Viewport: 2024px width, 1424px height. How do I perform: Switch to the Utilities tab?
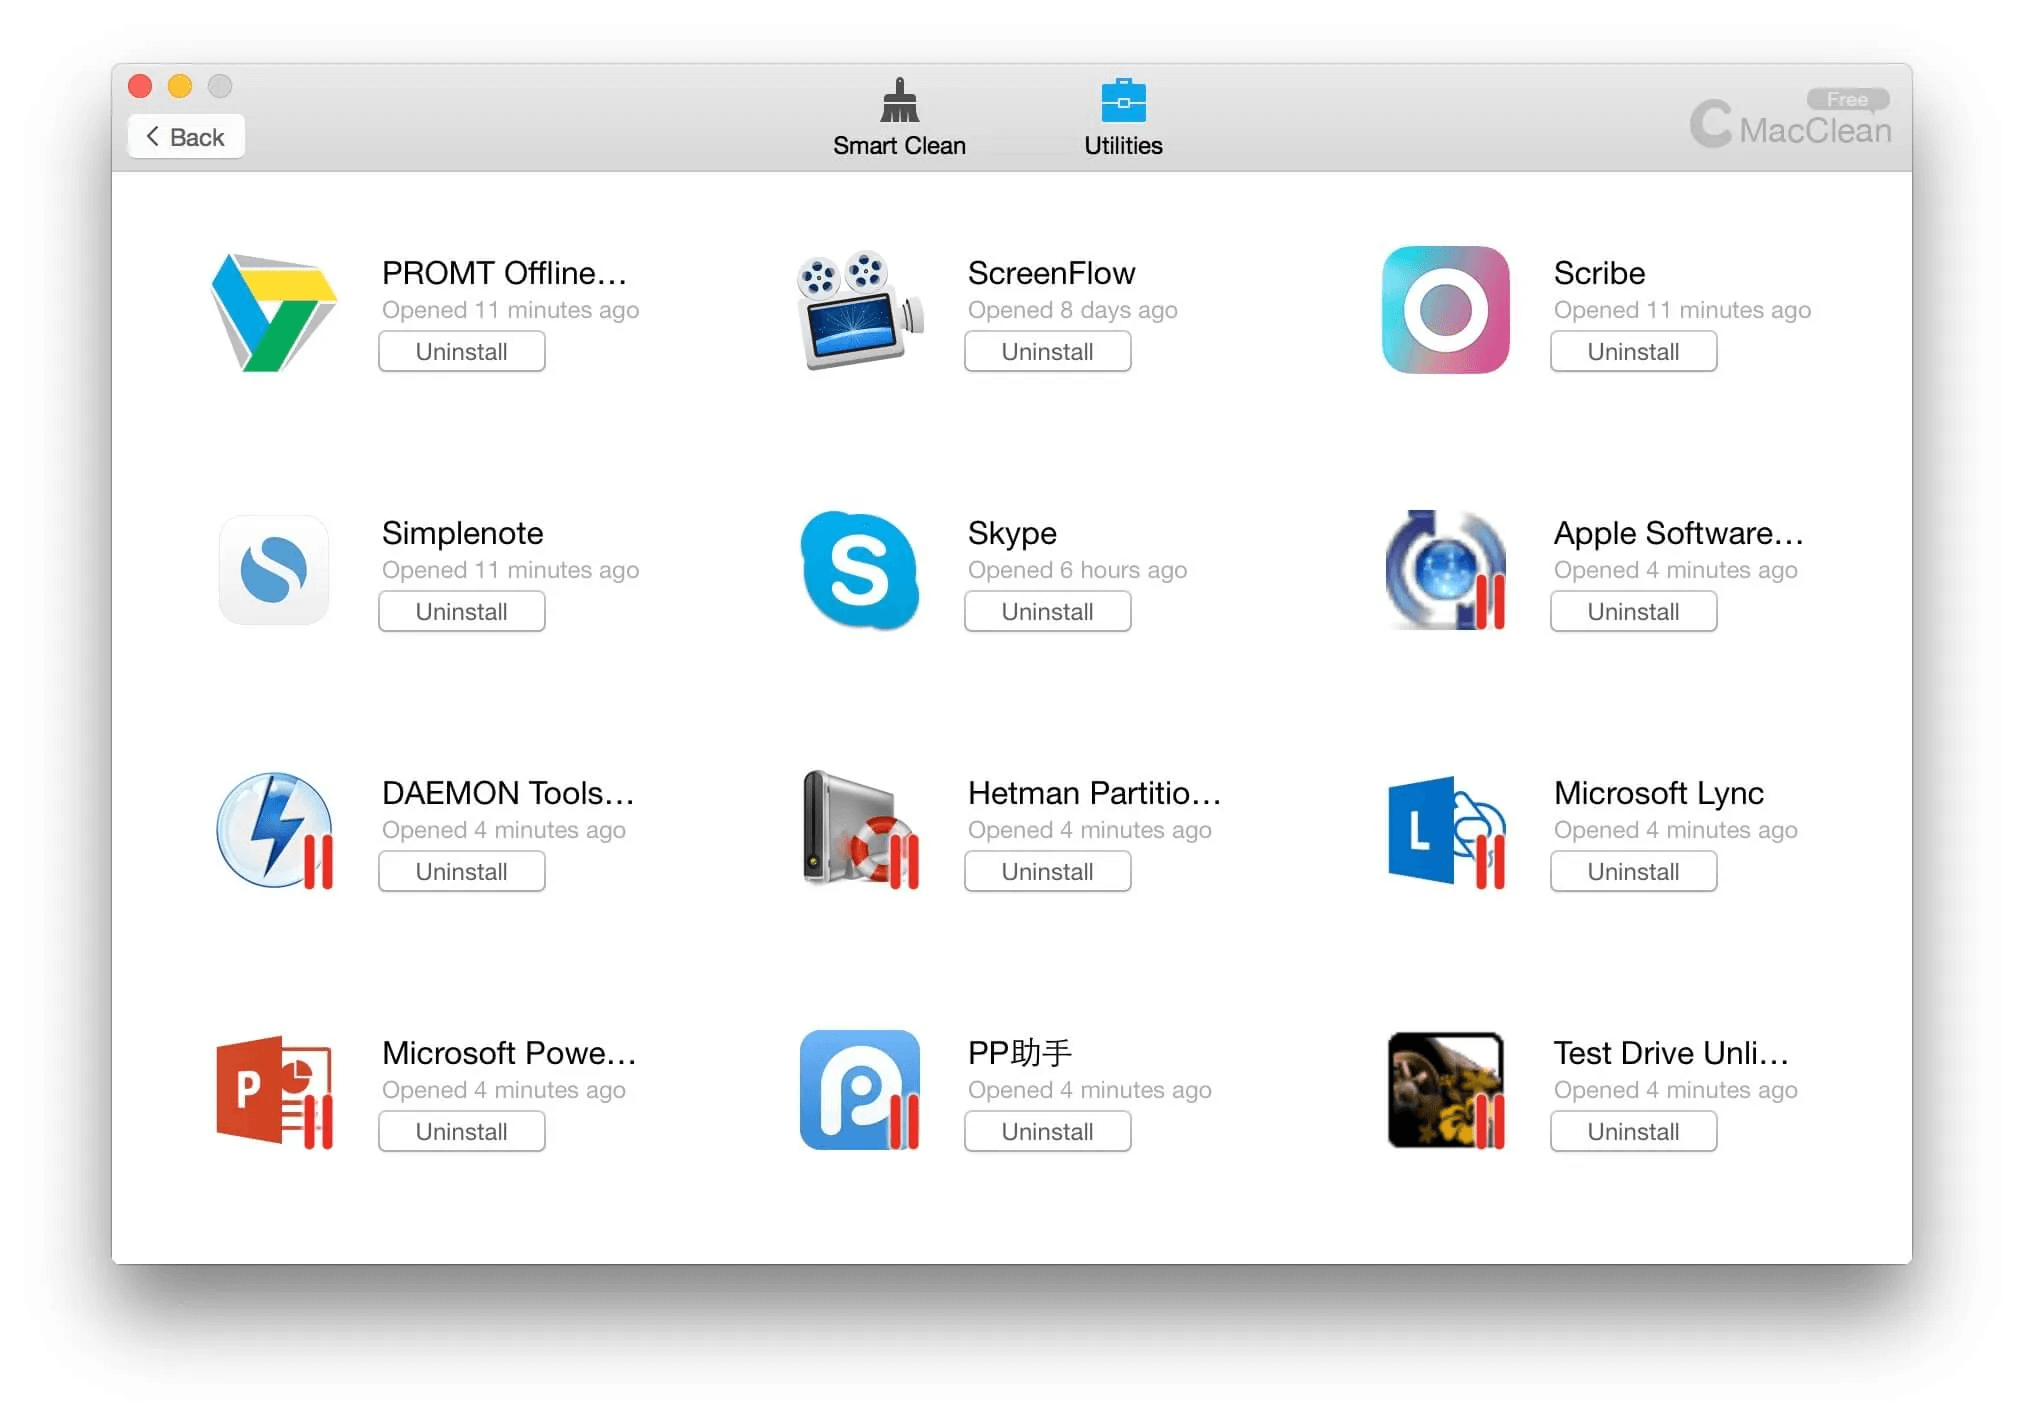coord(1123,118)
